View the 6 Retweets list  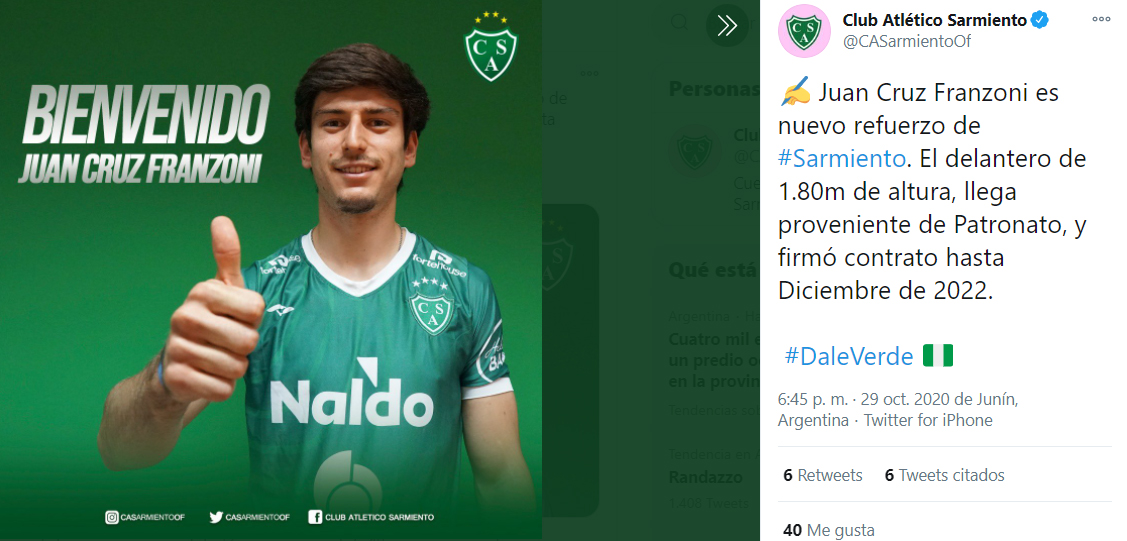823,475
